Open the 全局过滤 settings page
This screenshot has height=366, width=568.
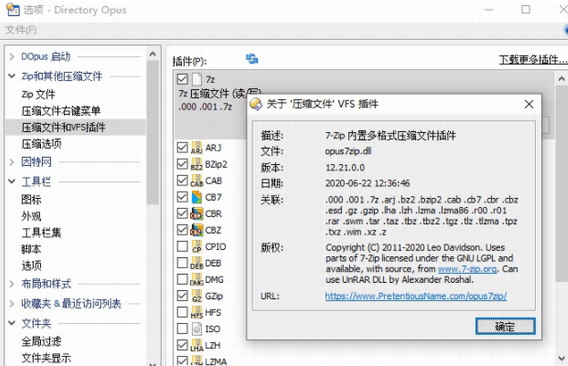(41, 341)
